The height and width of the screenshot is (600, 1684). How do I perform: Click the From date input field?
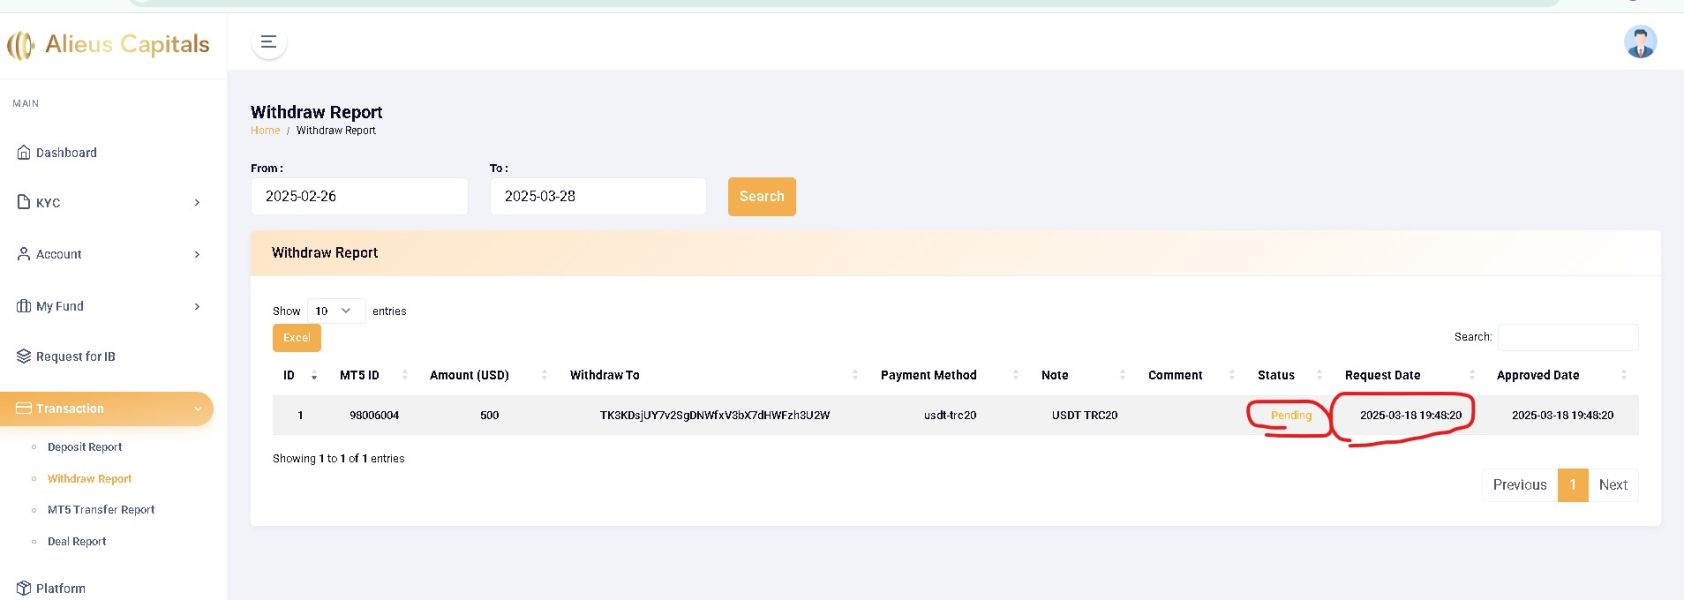[x=359, y=196]
